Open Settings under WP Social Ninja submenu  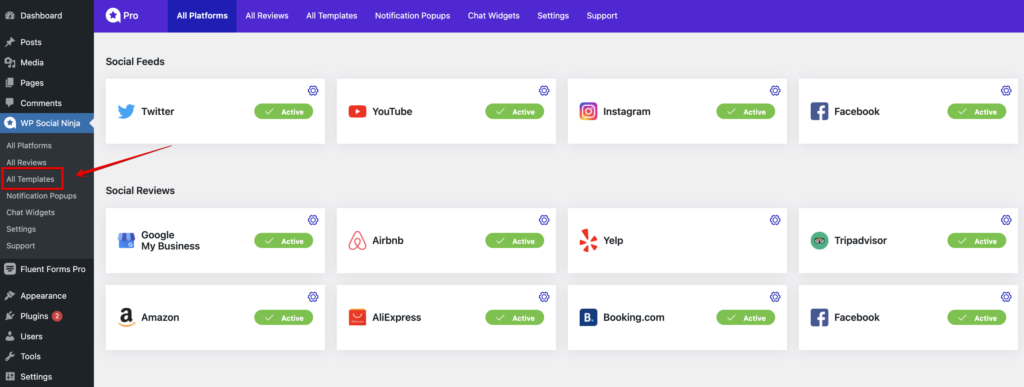[22, 229]
